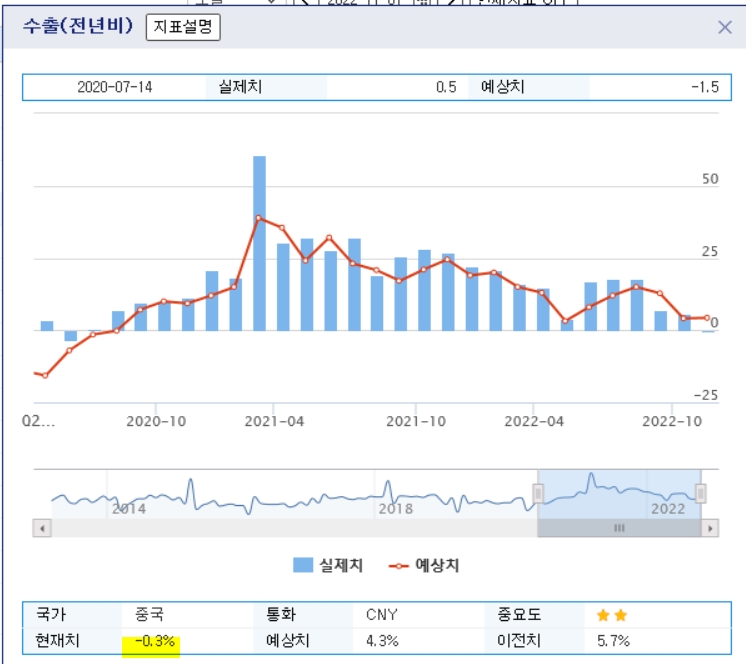Screen dimensions: 746x664
Task: Click the 2022-10 x-axis label
Action: pos(672,421)
